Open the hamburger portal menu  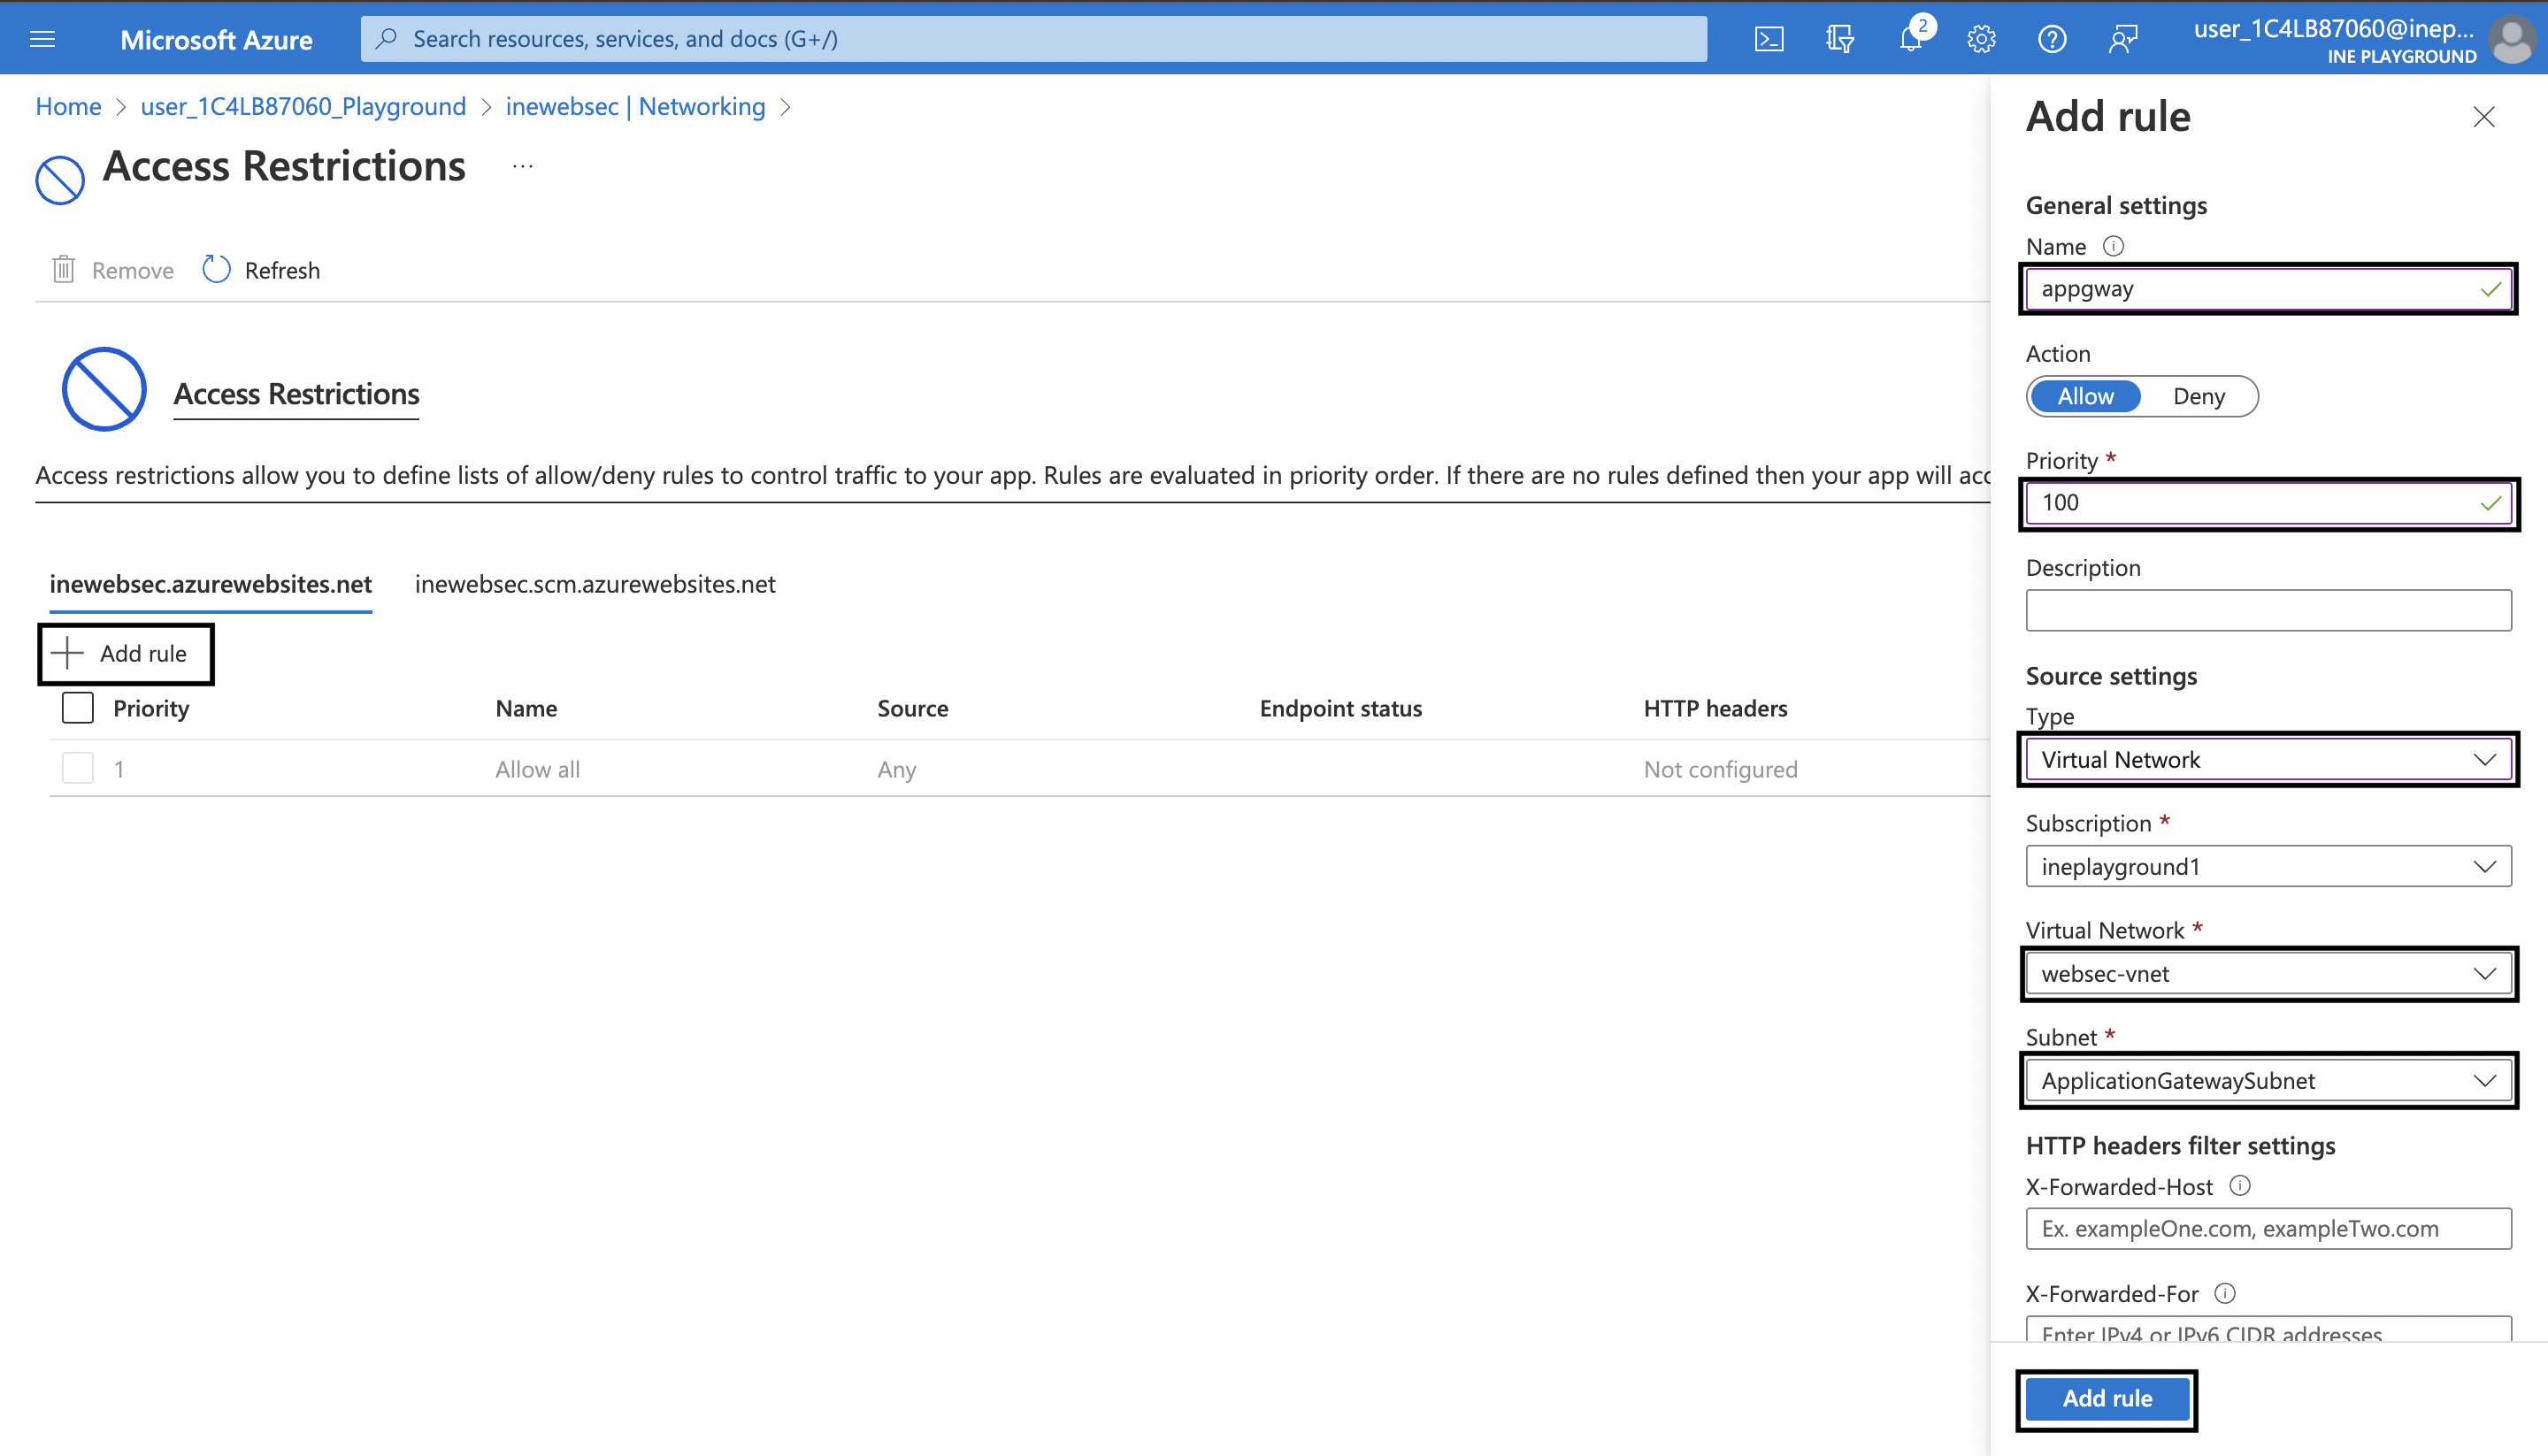(42, 39)
